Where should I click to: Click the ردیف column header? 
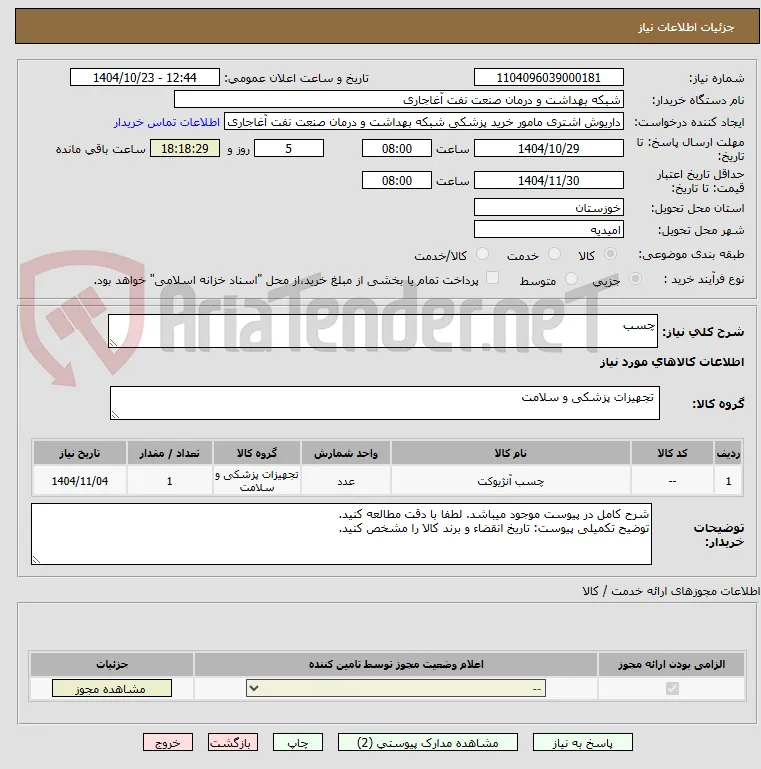pyautogui.click(x=728, y=453)
